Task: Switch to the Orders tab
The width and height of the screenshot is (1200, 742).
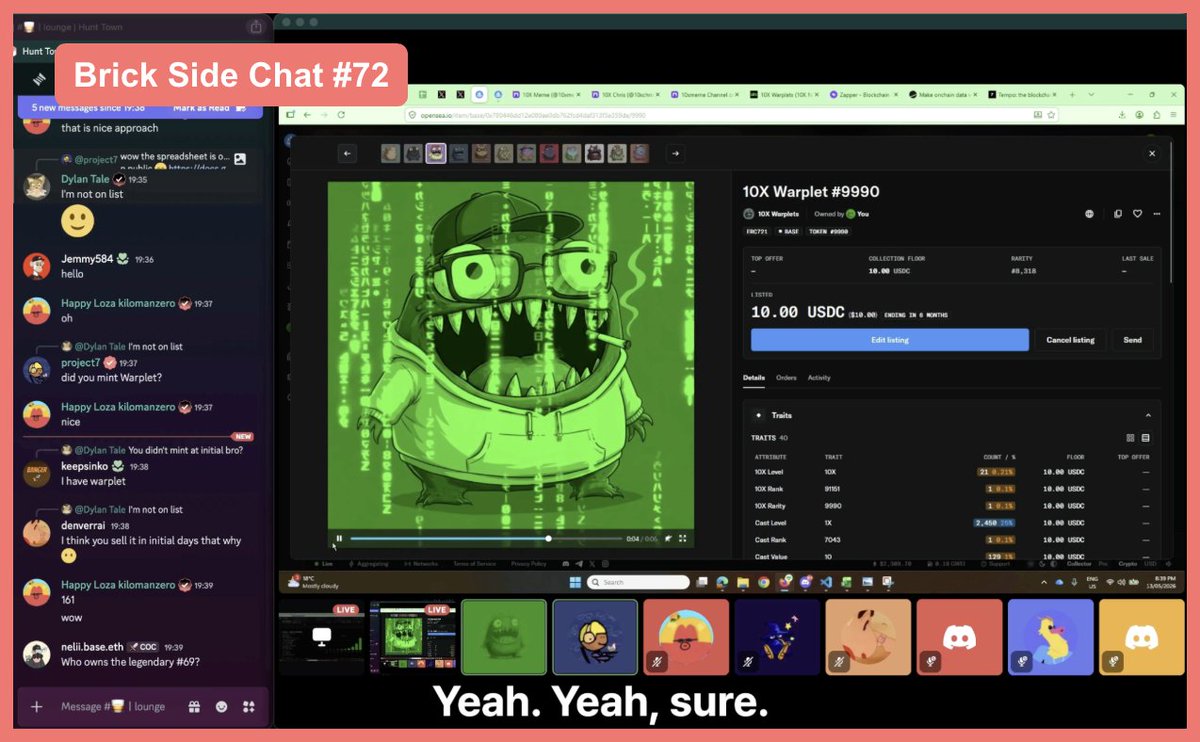Action: [786, 378]
